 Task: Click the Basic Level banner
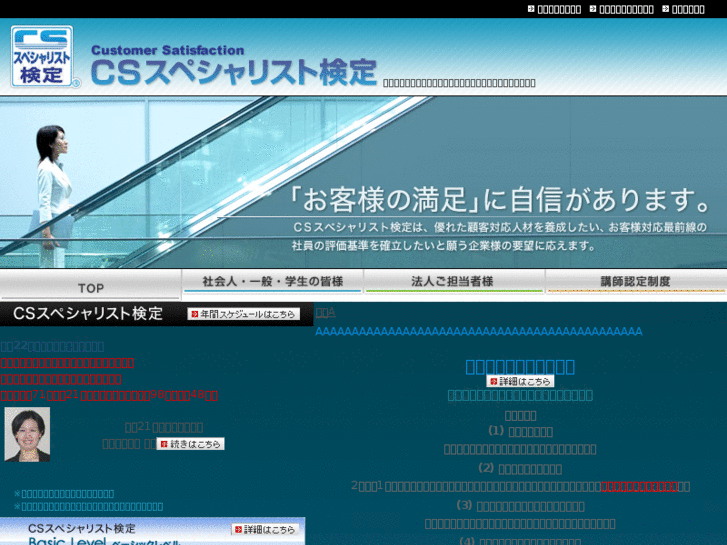(153, 531)
